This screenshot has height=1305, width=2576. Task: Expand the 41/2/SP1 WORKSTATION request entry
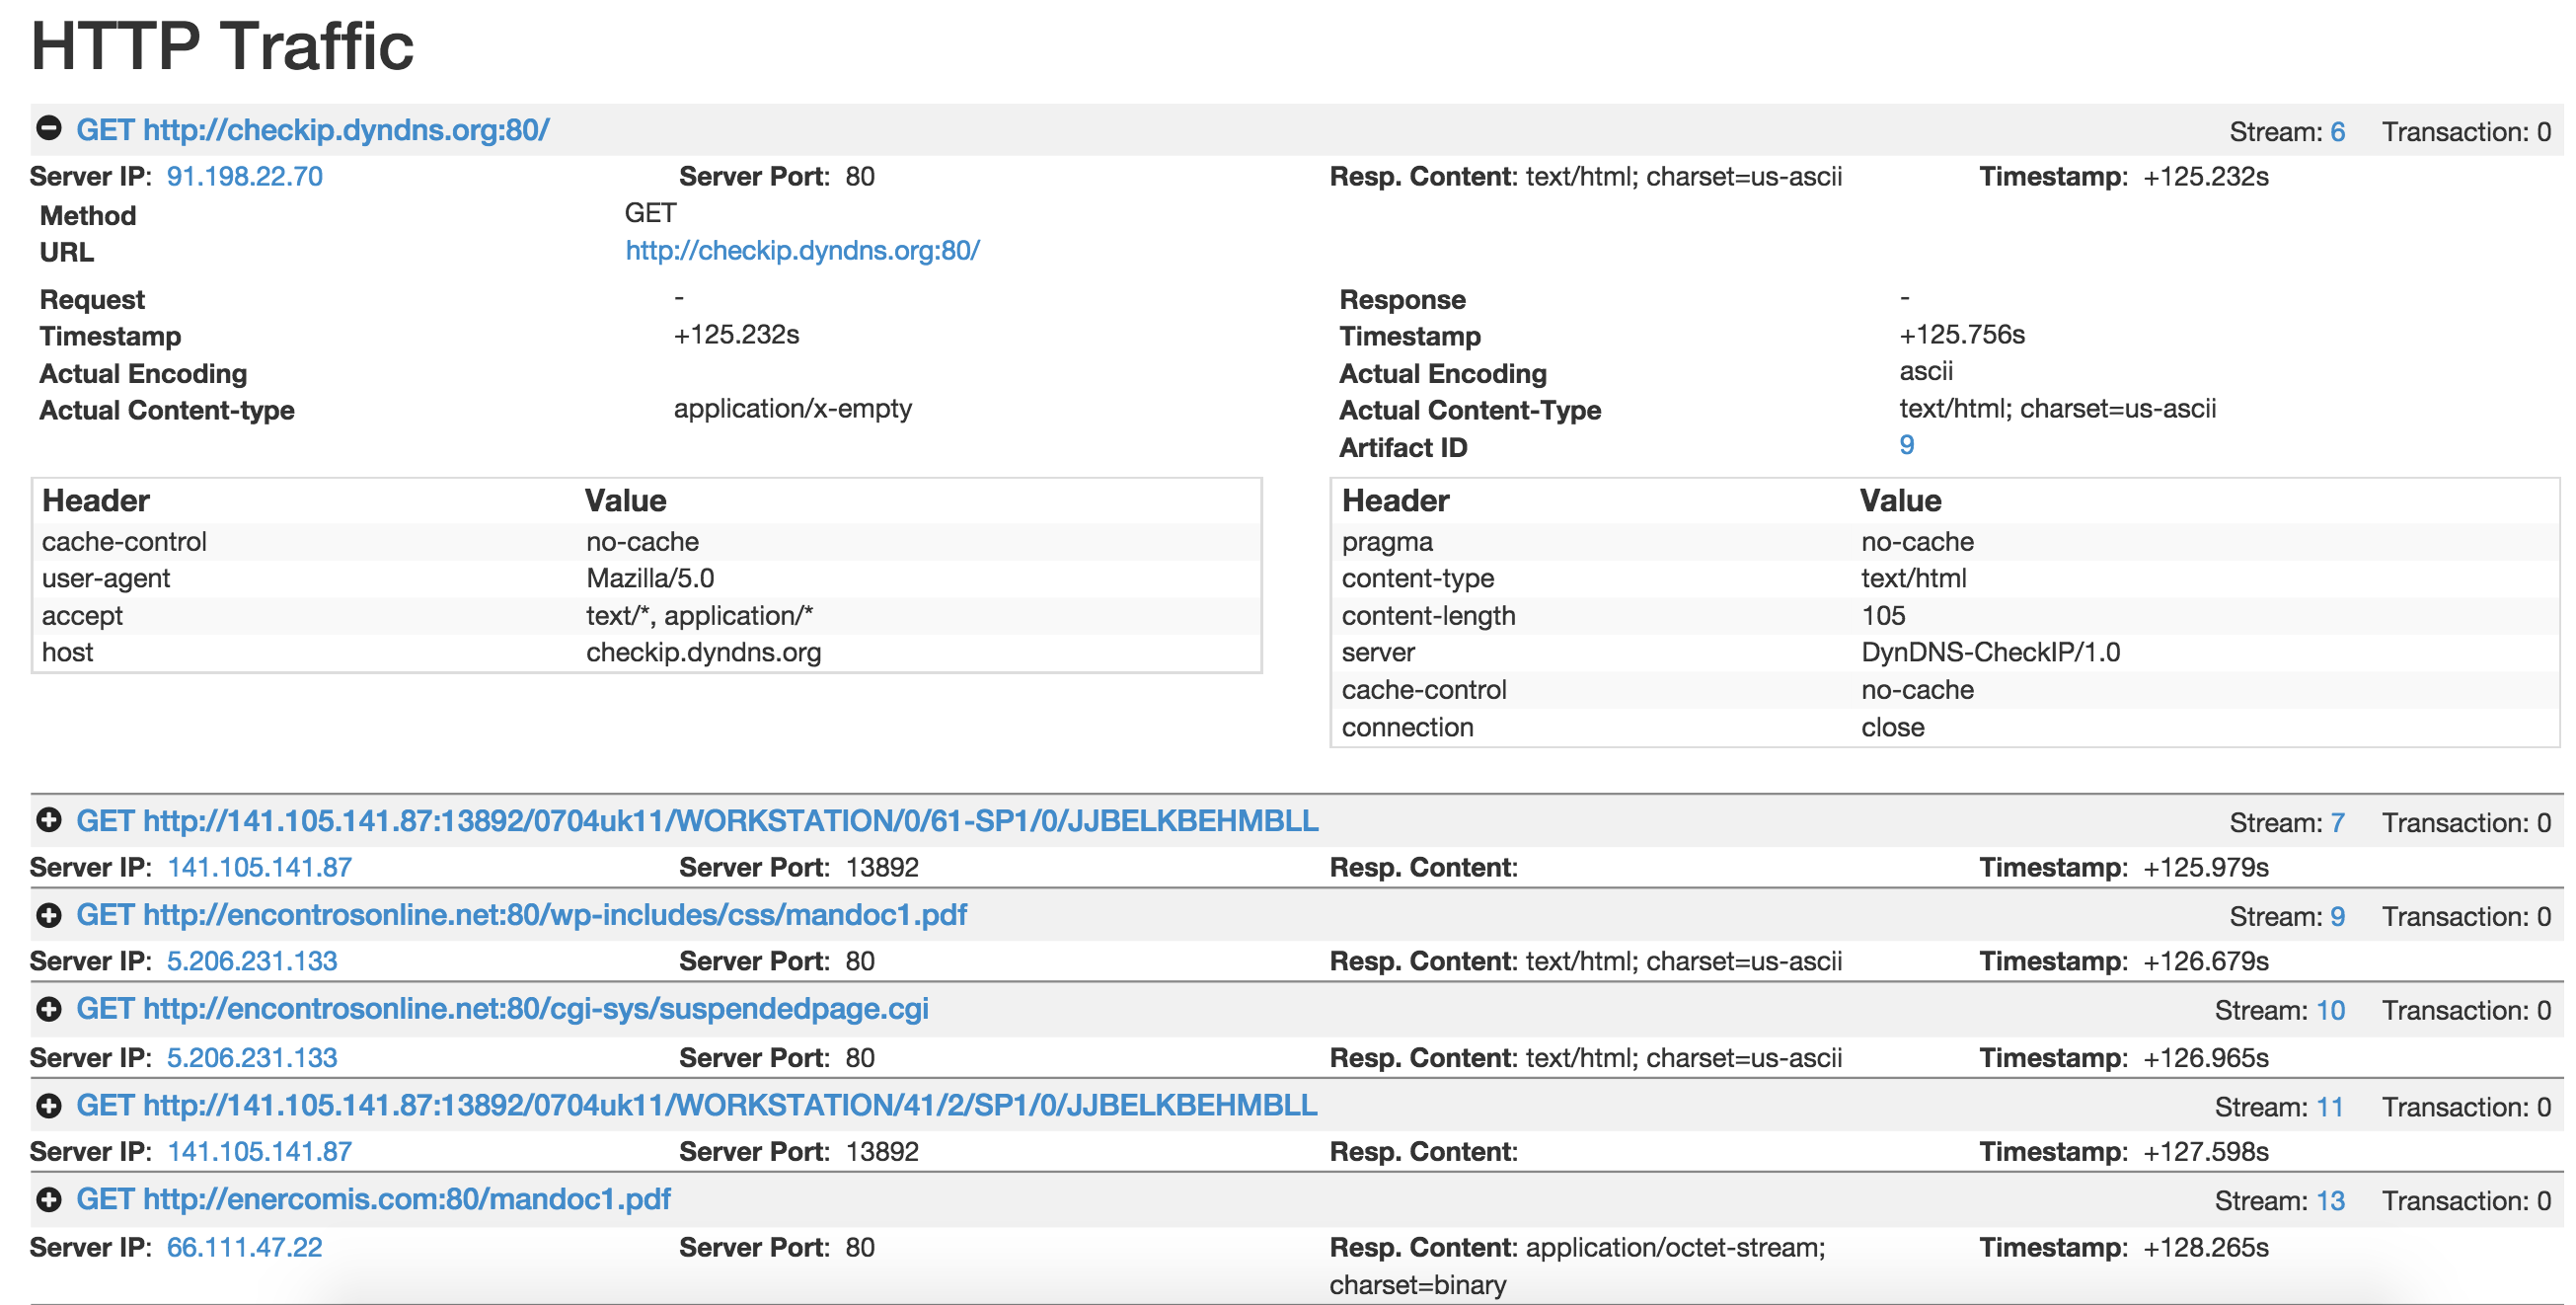pos(48,1106)
